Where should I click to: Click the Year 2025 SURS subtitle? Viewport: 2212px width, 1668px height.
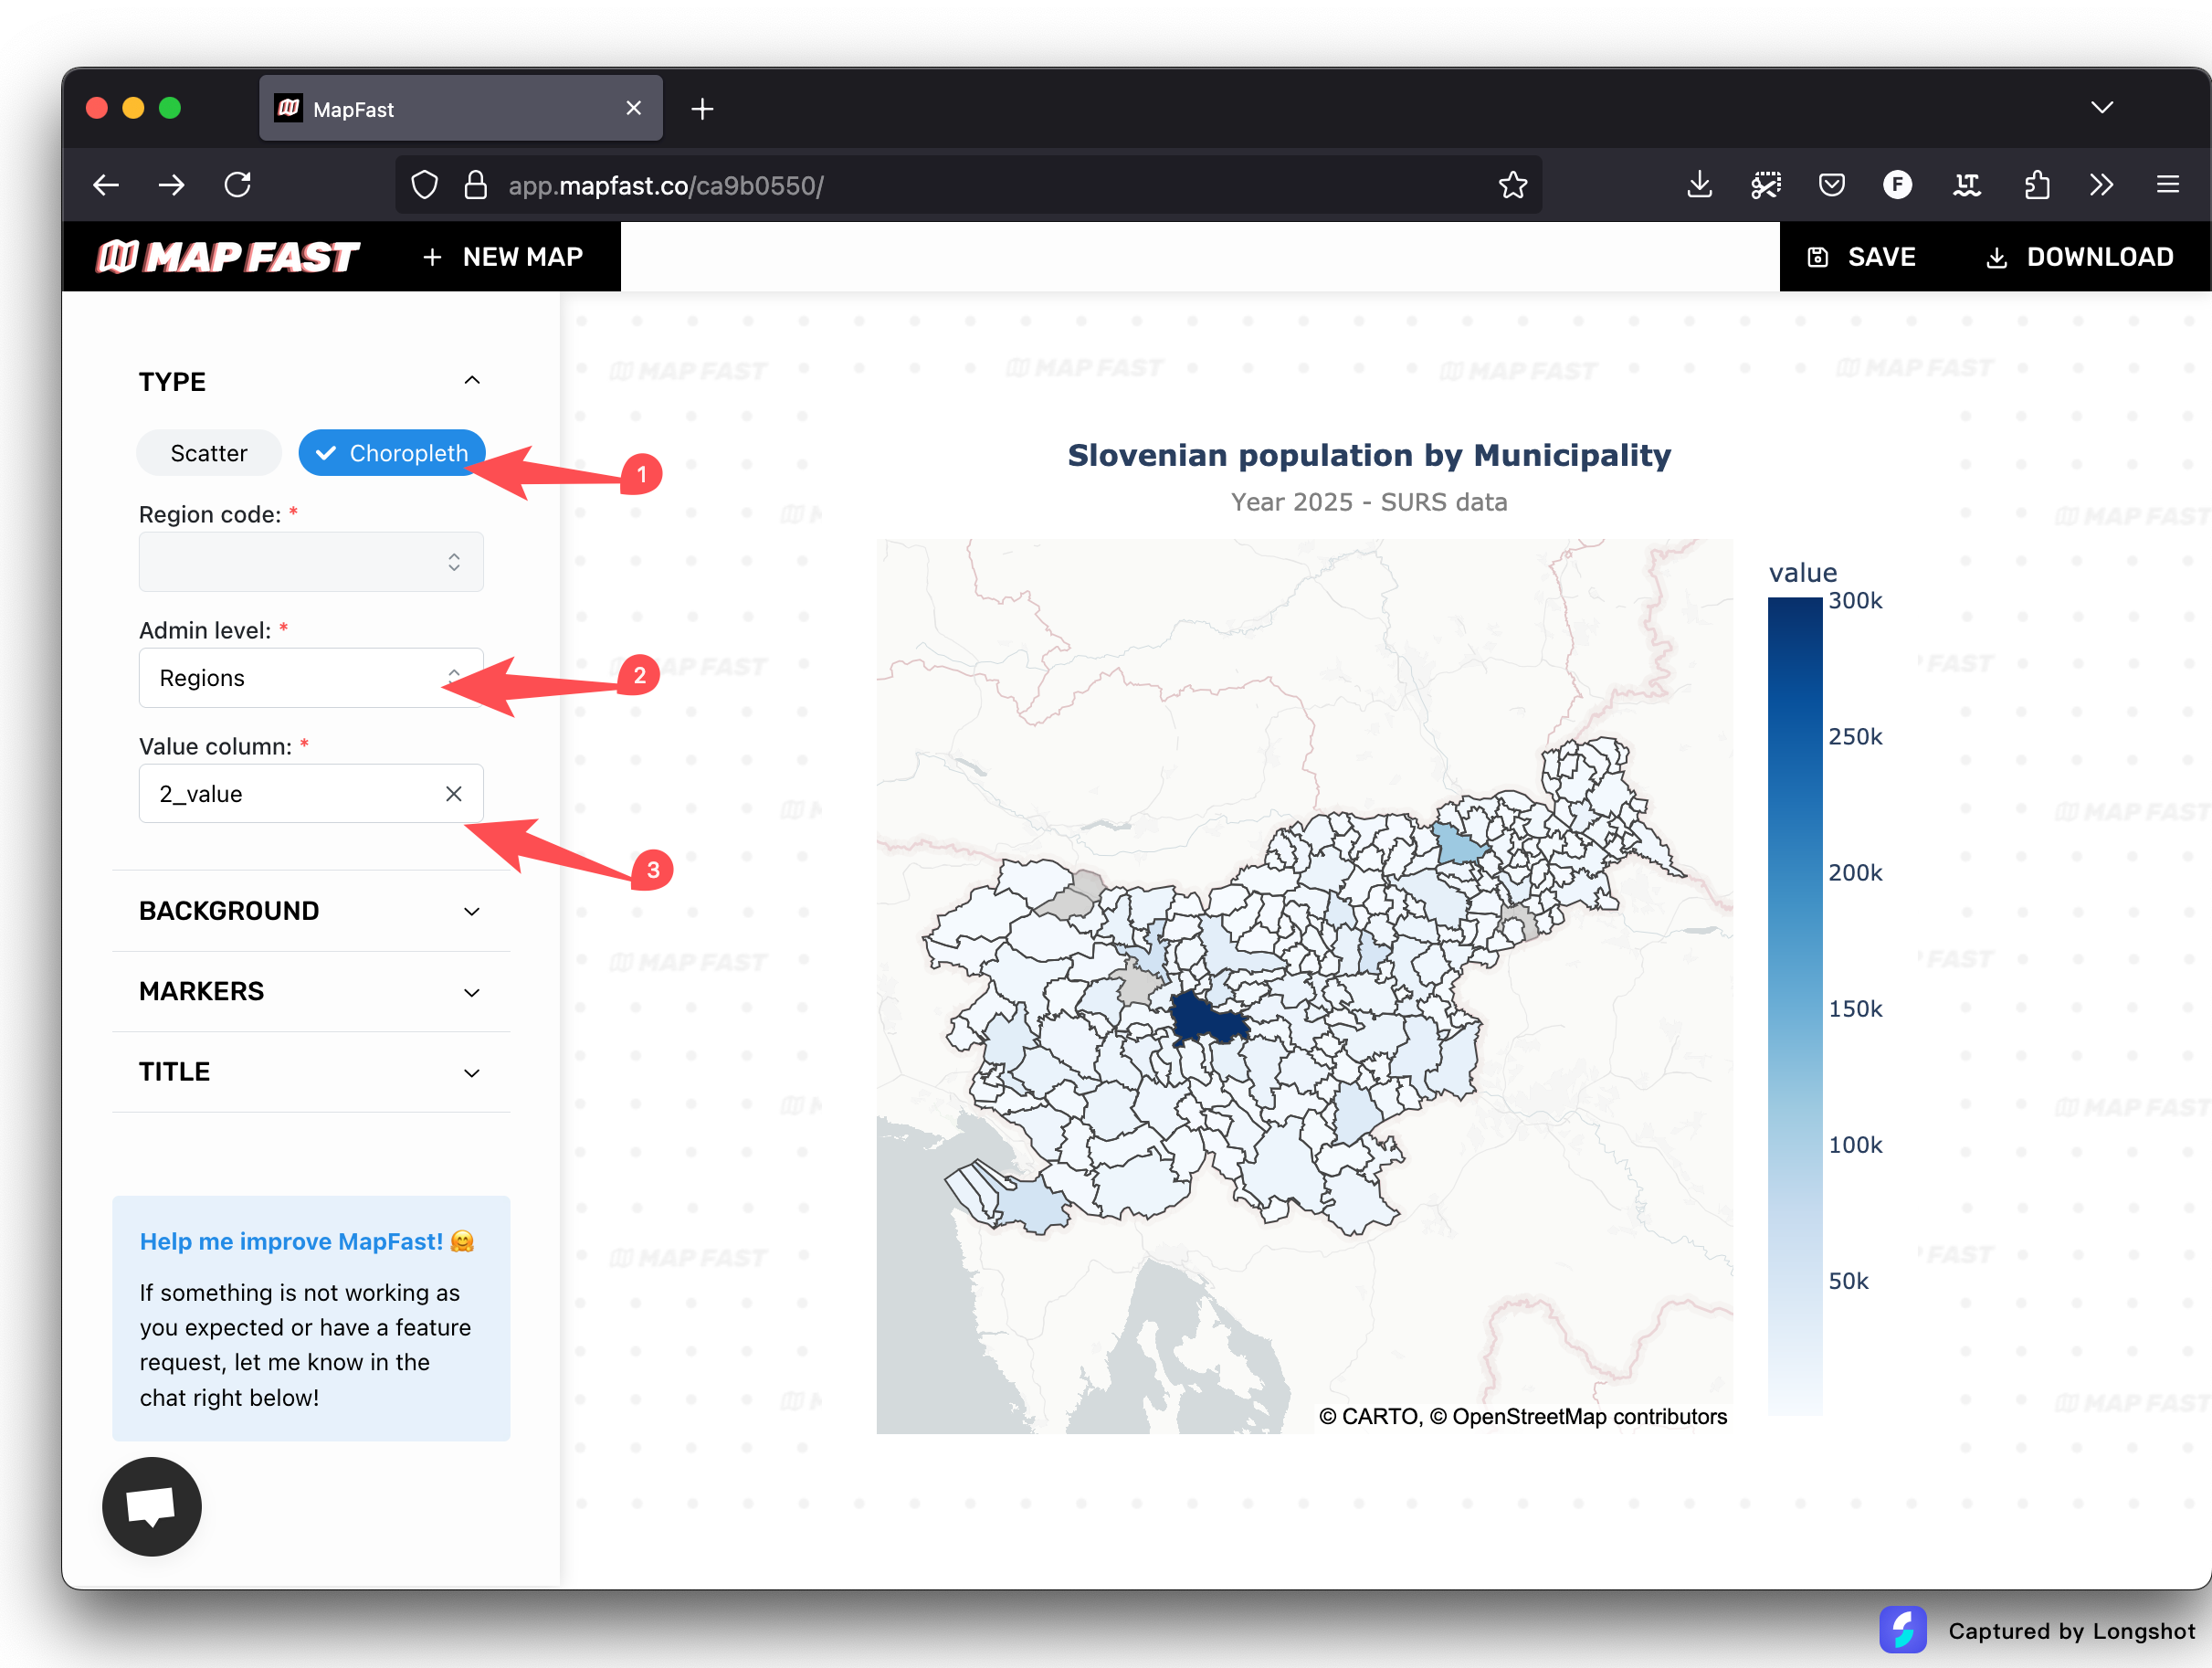[1369, 502]
